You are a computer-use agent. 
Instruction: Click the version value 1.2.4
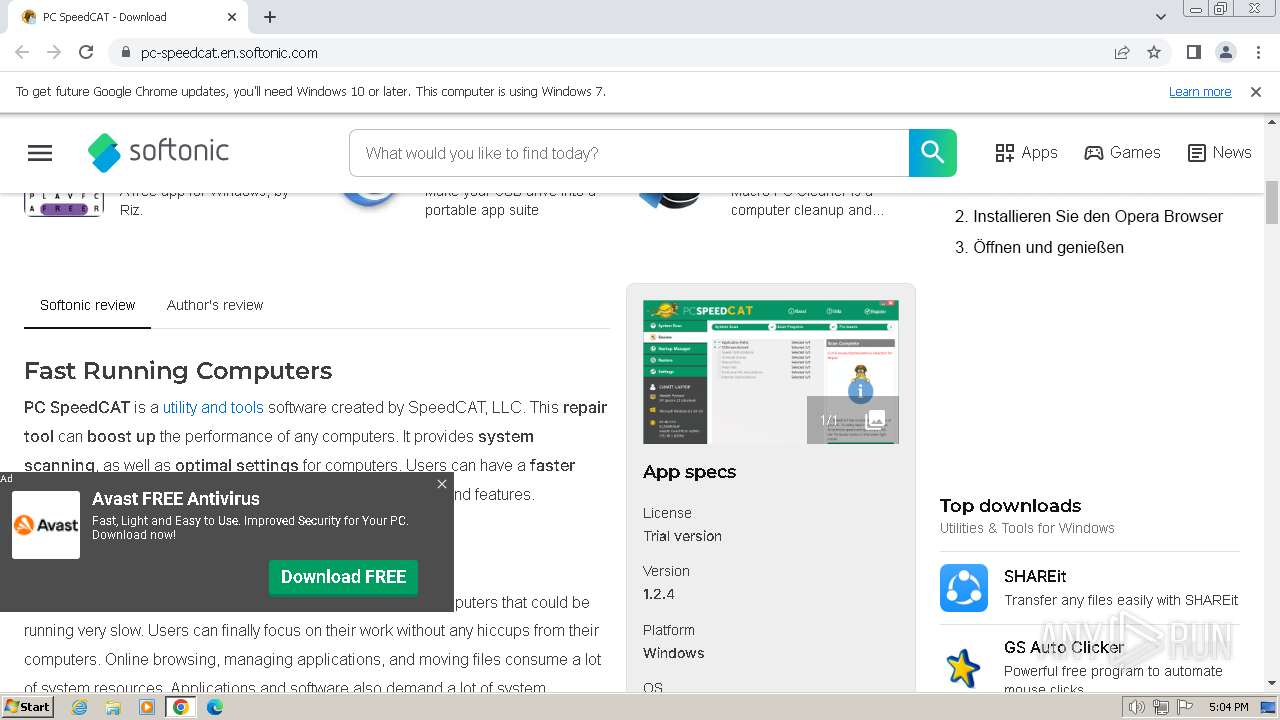pos(659,594)
